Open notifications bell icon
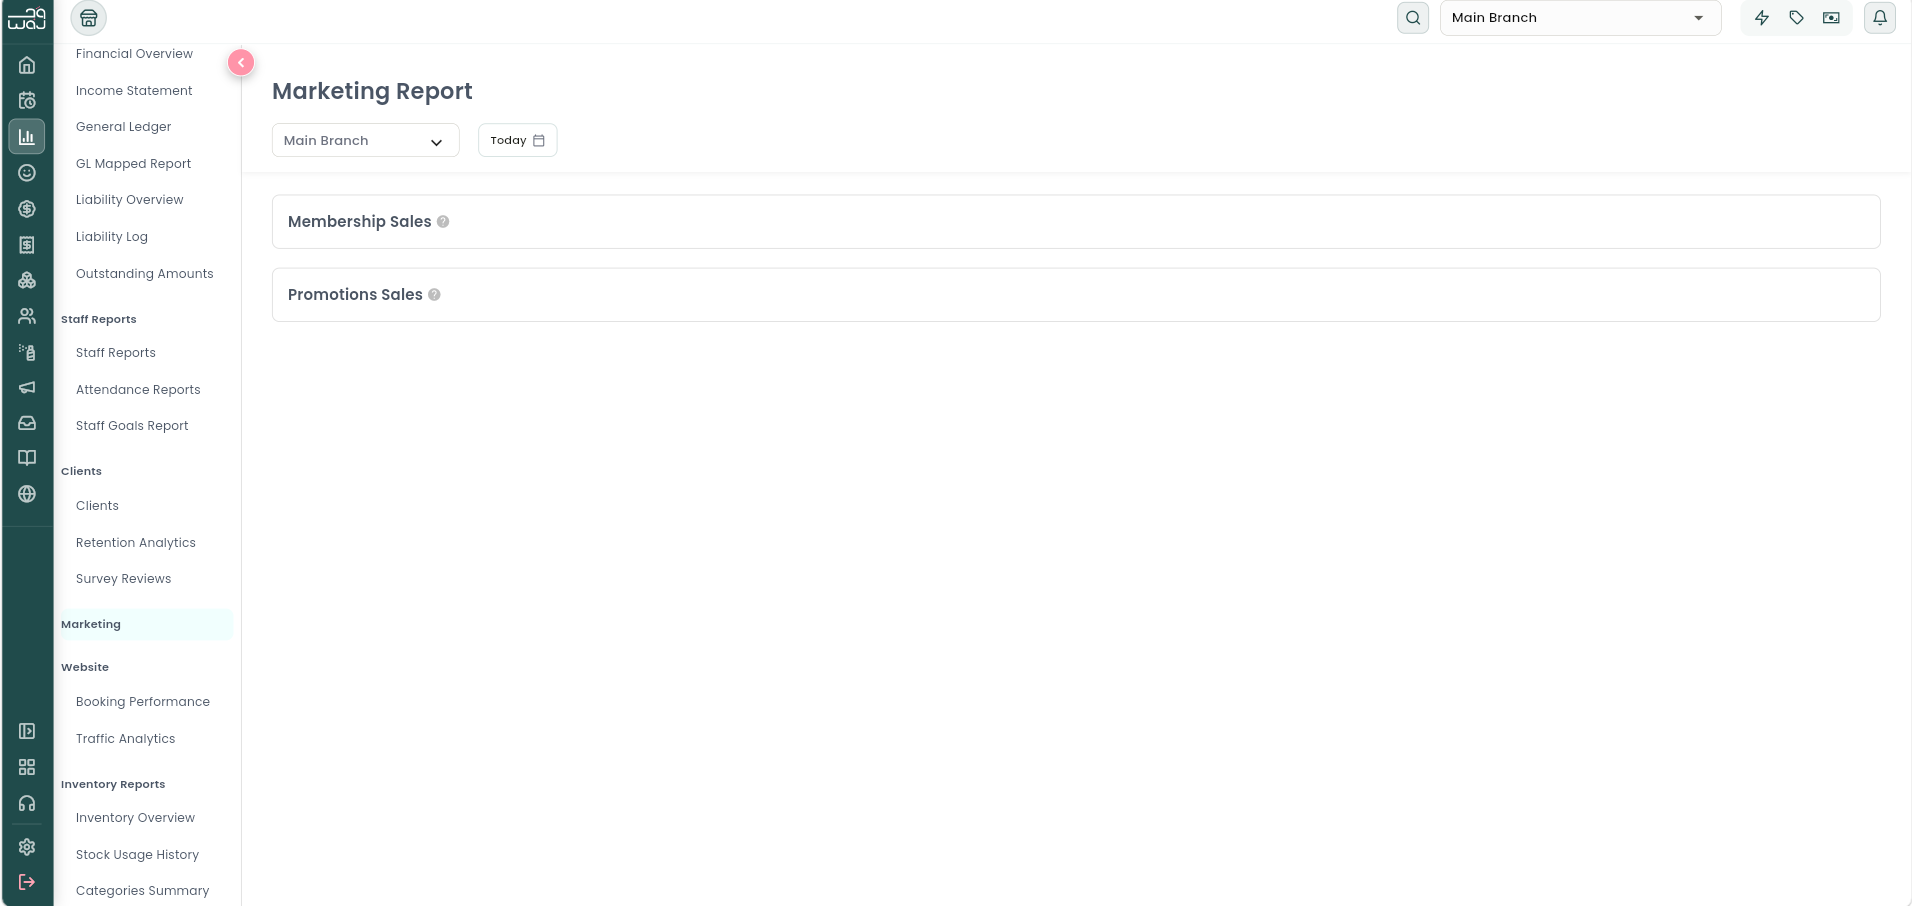1913x906 pixels. (1880, 18)
